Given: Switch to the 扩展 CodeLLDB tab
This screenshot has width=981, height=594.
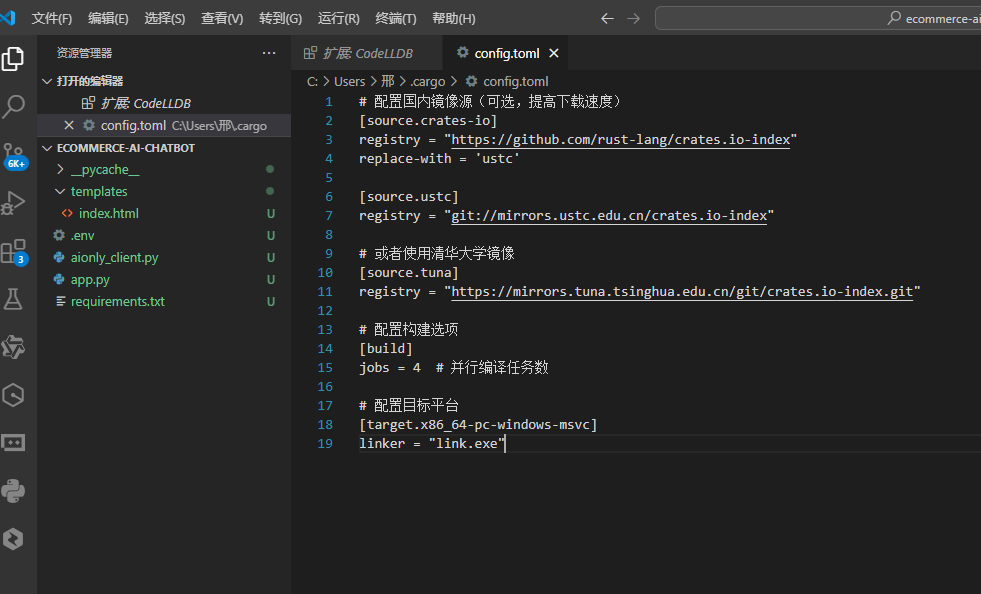Looking at the screenshot, I should point(367,53).
